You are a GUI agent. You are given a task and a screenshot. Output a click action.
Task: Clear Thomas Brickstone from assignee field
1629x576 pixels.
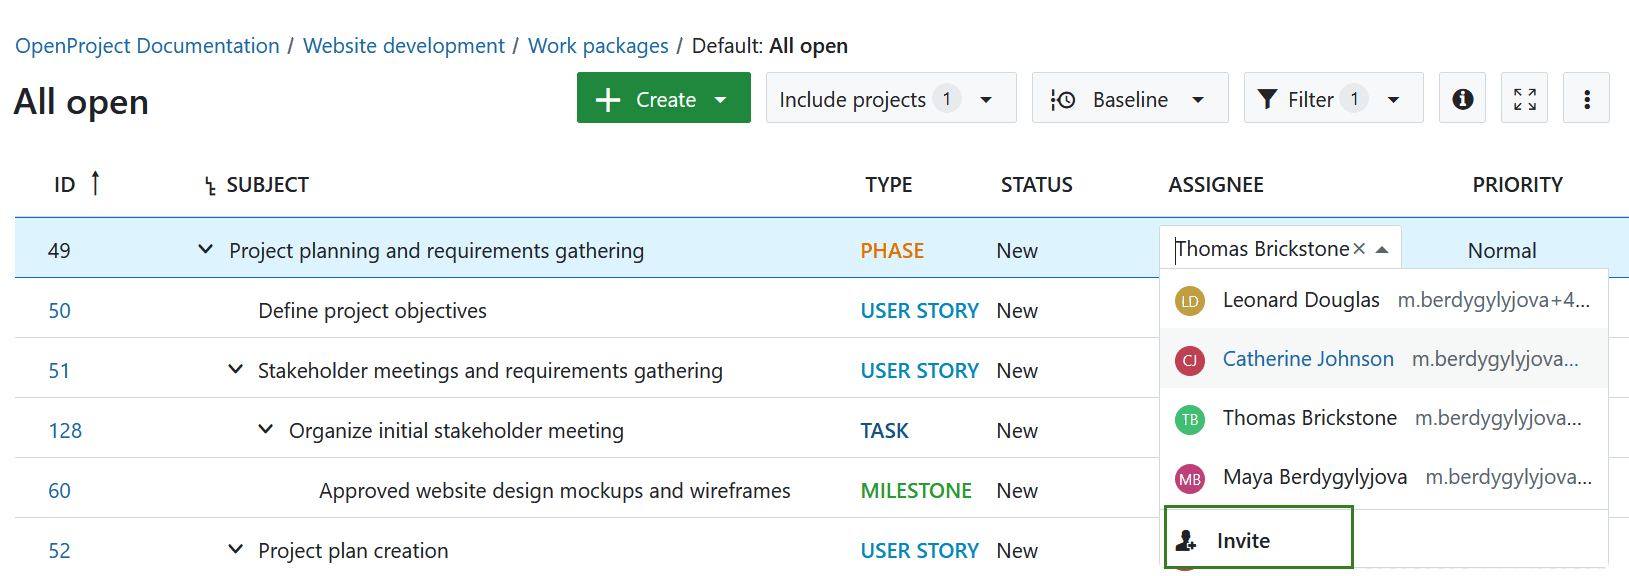[x=1359, y=249]
